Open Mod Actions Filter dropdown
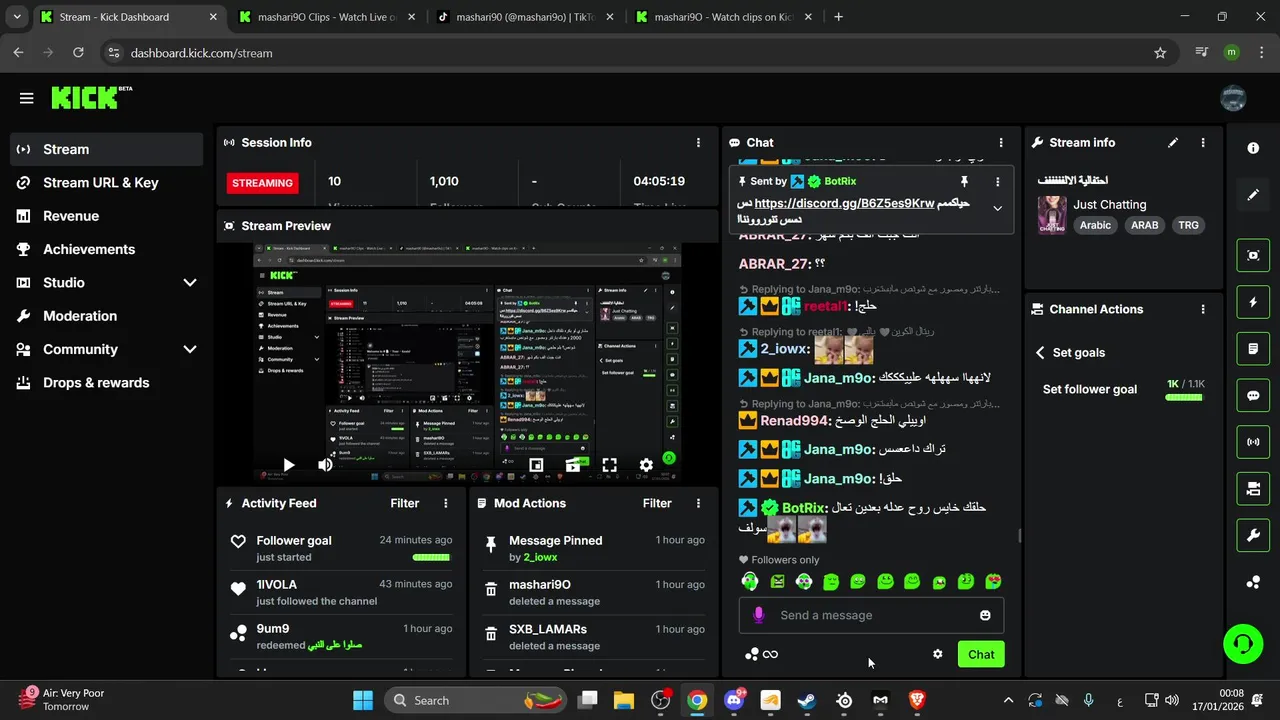 657,503
